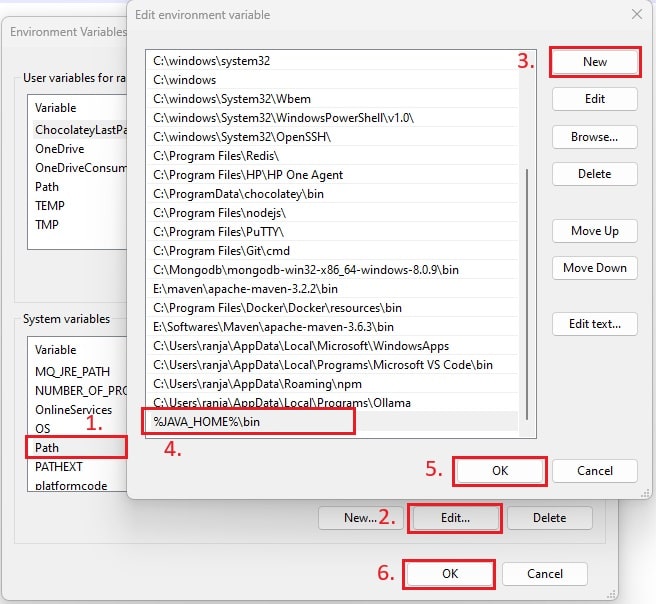Select the C:\windows\System32\Wbem entry
The width and height of the screenshot is (656, 604).
tap(332, 99)
